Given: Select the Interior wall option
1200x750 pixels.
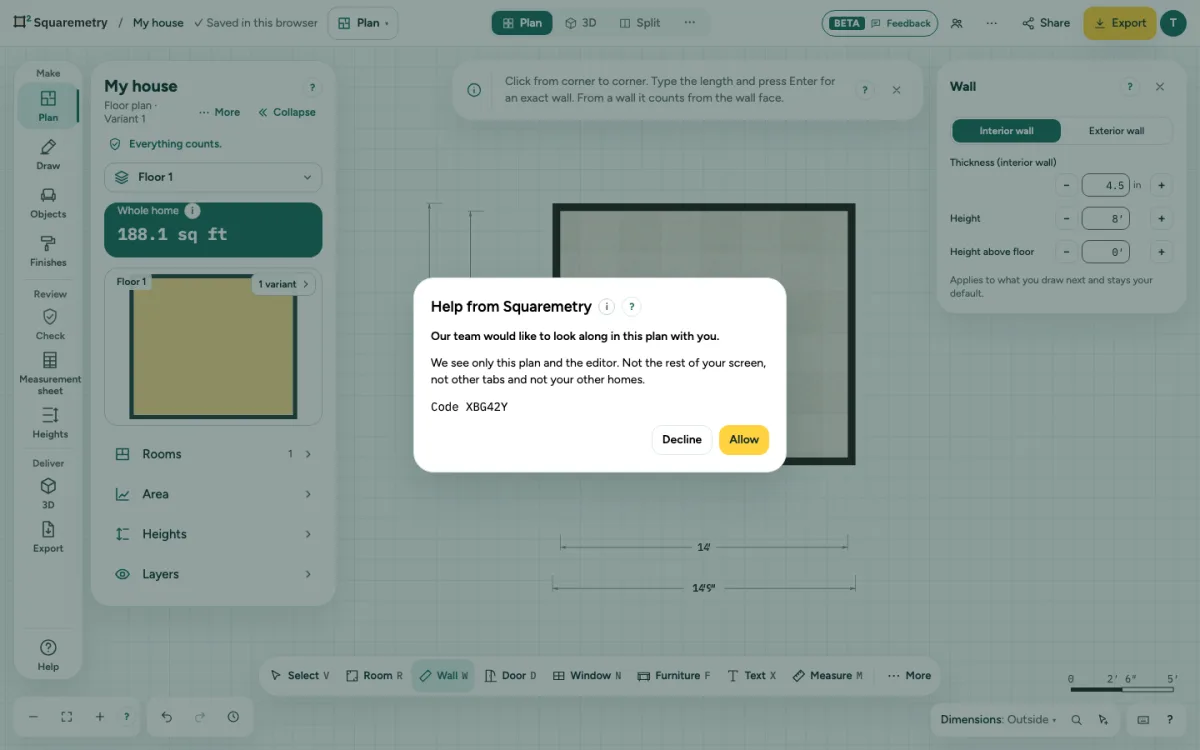Looking at the screenshot, I should pos(1006,131).
